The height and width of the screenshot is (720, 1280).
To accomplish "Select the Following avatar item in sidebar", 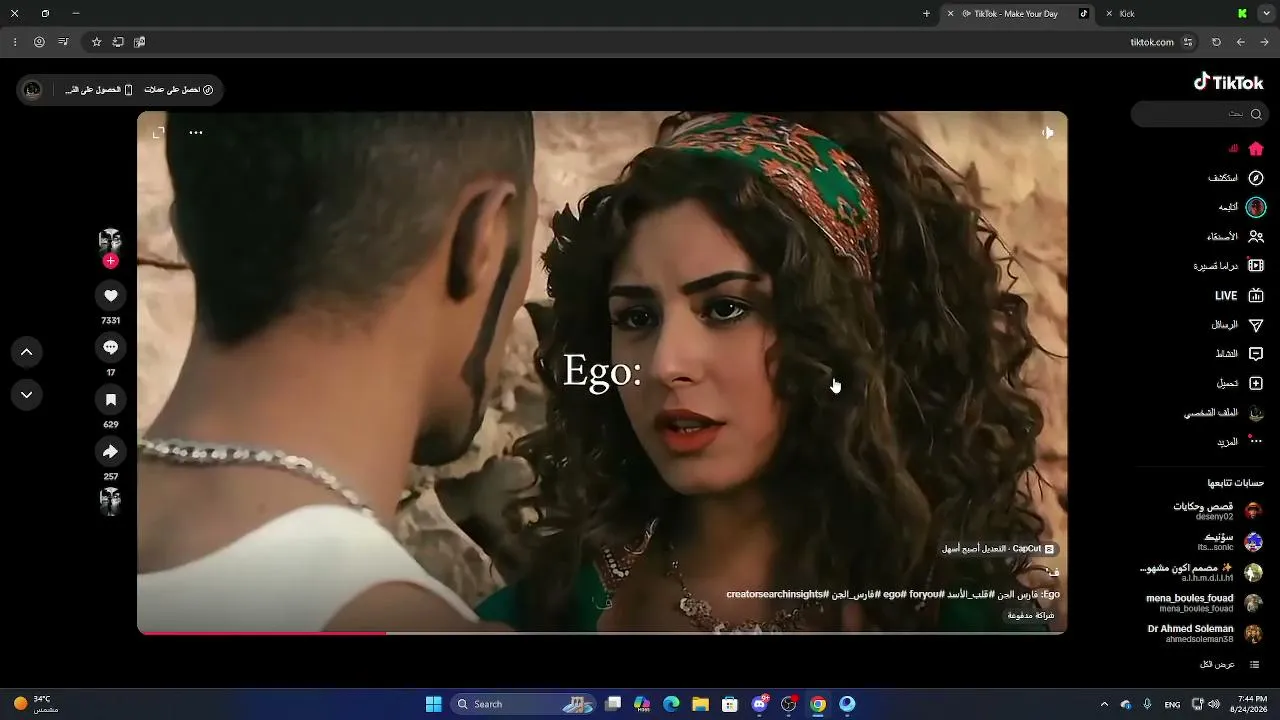I will [x=1256, y=207].
